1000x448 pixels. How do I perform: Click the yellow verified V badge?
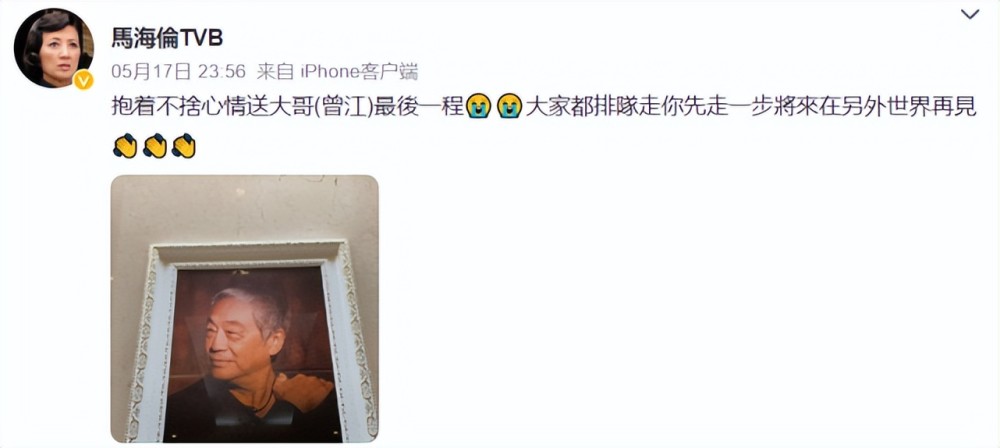pos(84,80)
